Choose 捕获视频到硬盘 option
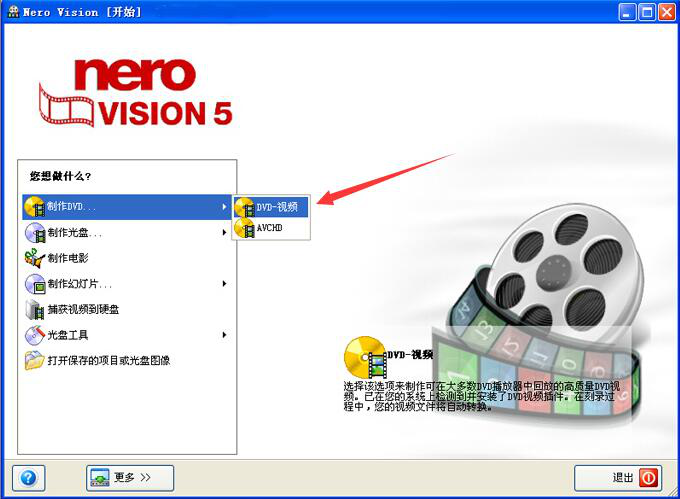 coord(127,309)
